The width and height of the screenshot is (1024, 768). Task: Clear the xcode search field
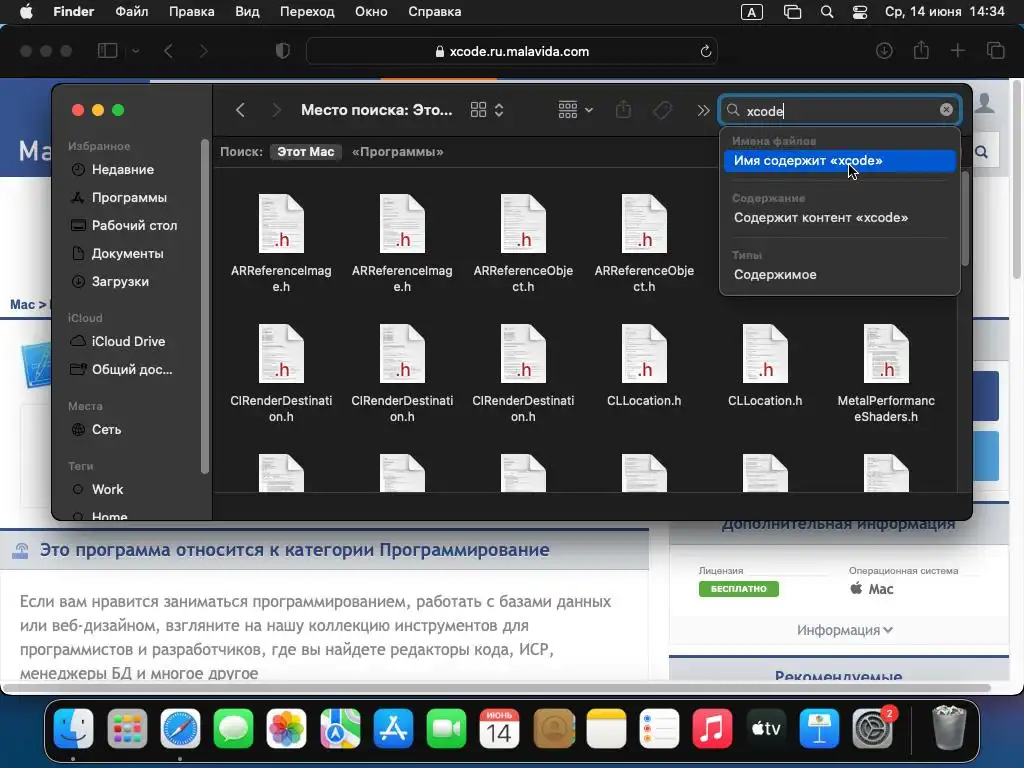(x=946, y=110)
